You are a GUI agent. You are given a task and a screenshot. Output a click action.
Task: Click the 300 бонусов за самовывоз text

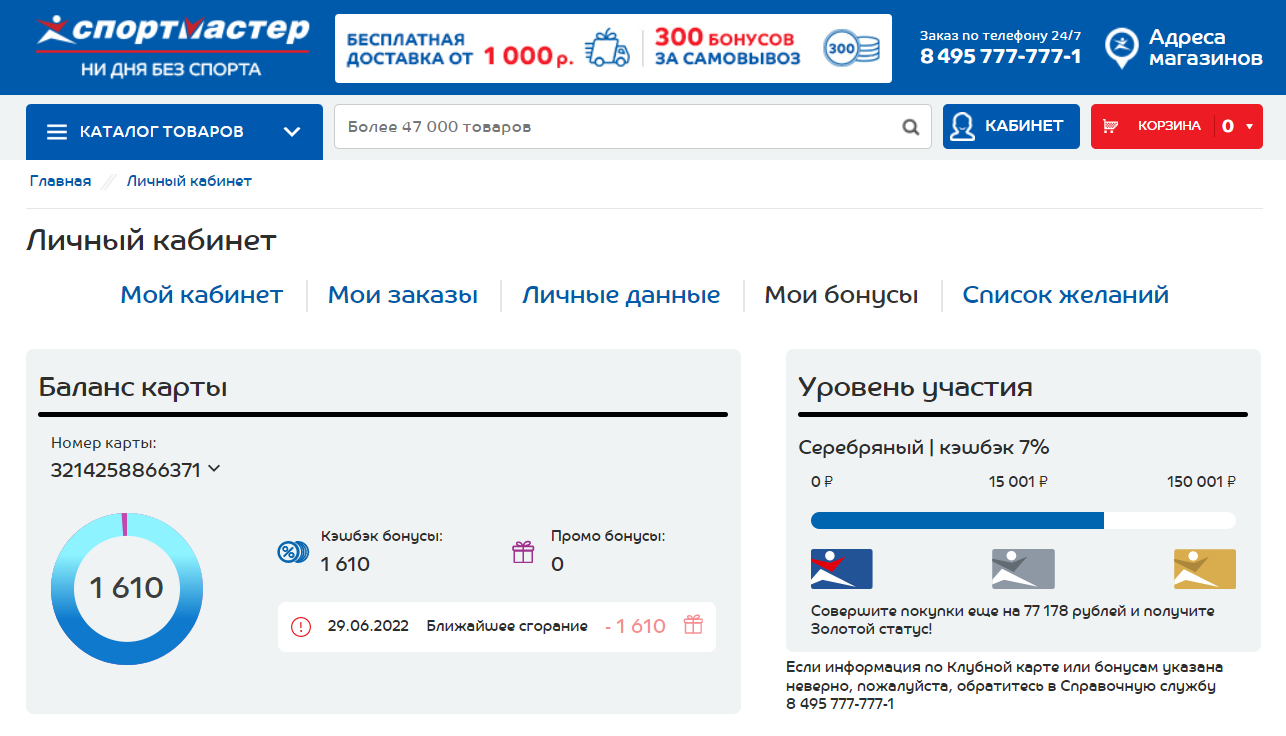727,48
